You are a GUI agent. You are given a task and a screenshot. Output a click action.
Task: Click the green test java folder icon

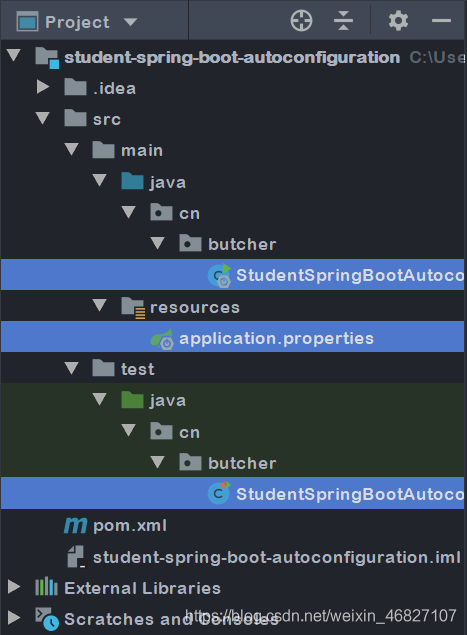click(132, 400)
